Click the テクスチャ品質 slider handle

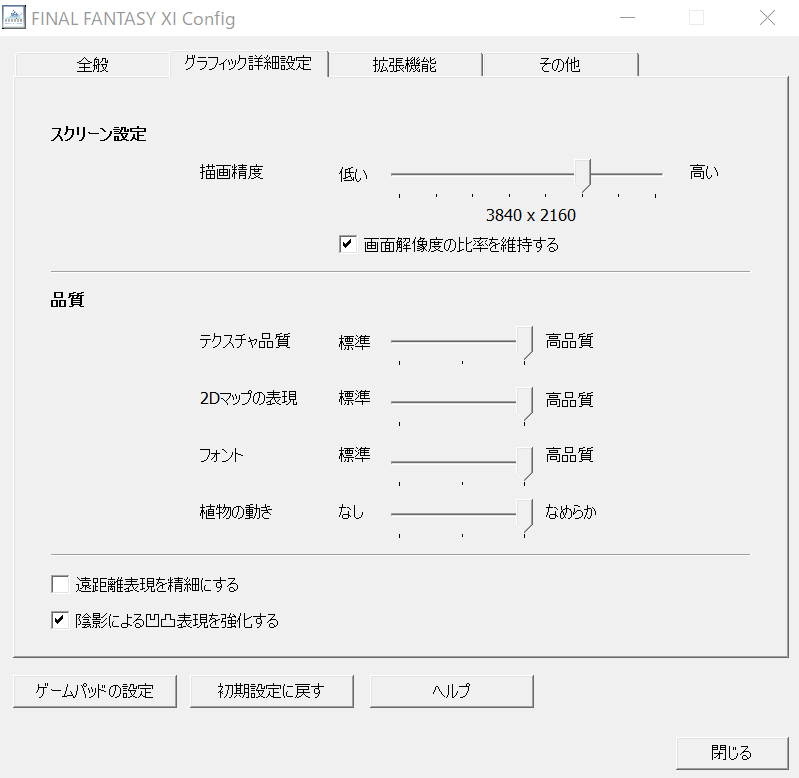(x=525, y=342)
